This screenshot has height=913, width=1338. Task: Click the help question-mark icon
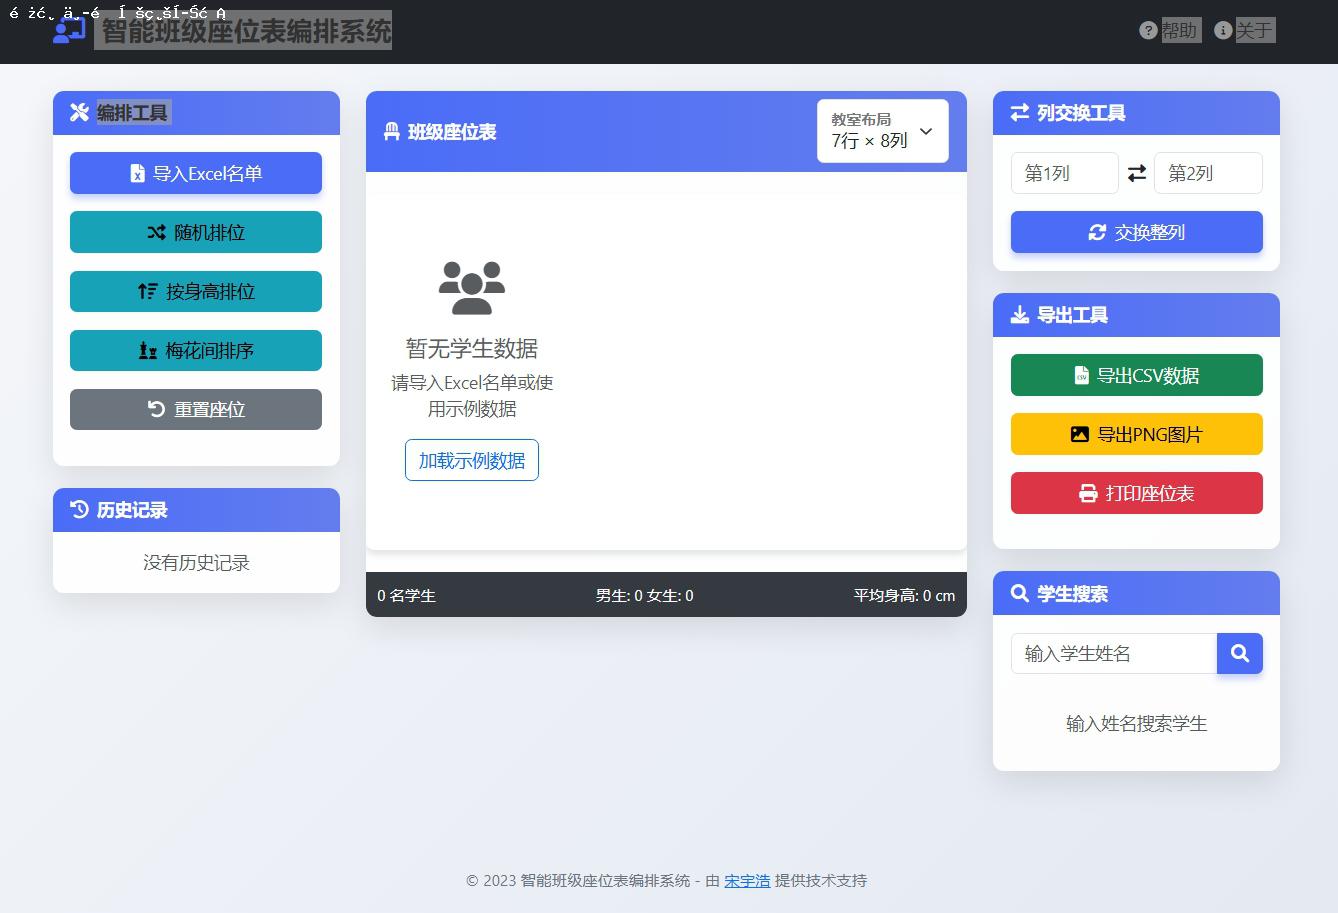1148,30
